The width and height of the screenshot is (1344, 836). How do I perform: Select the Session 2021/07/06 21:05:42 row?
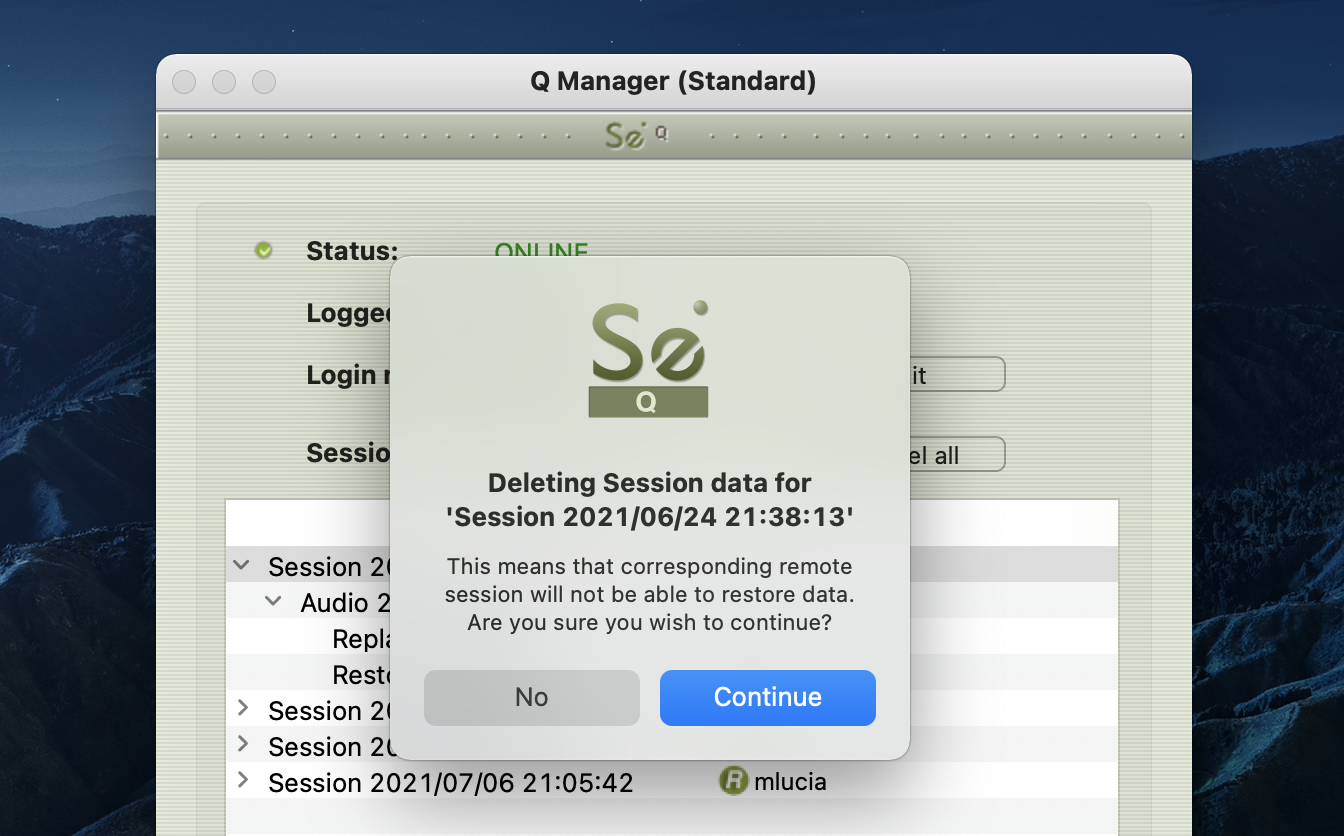click(450, 782)
